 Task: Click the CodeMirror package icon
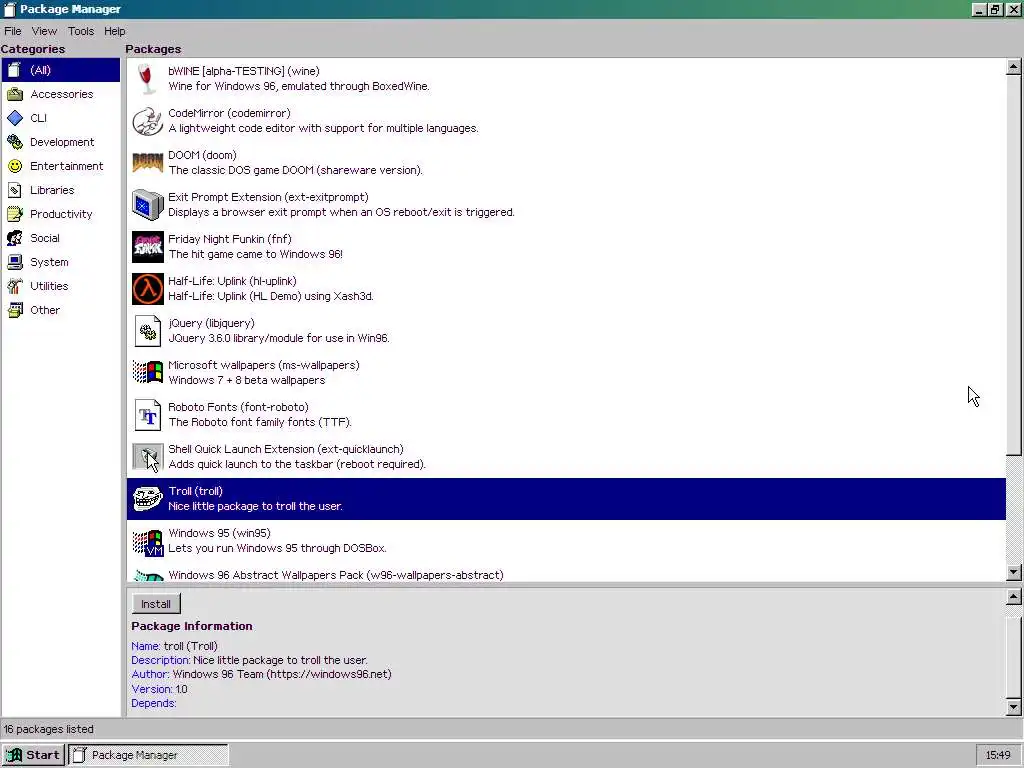pos(148,121)
